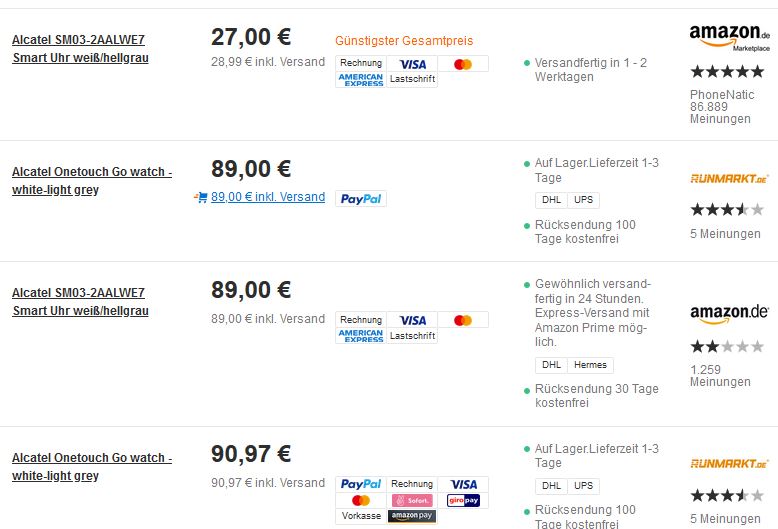Click the amazon pay icon

pos(412,516)
